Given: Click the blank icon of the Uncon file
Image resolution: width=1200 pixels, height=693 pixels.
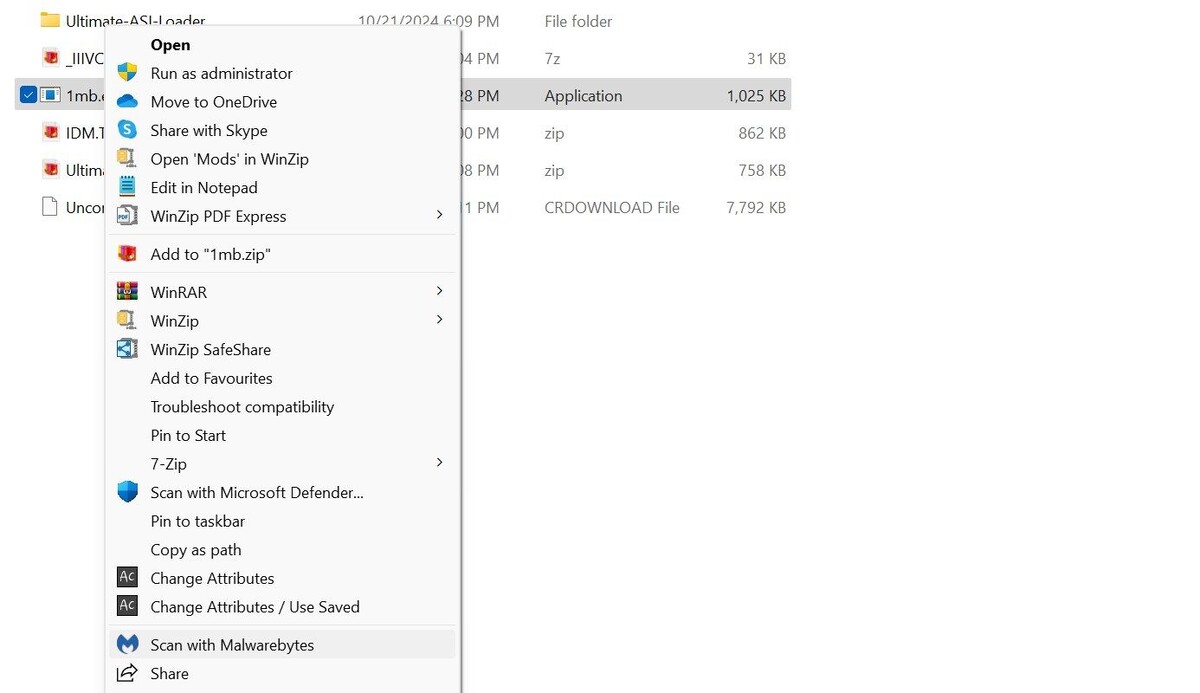Looking at the screenshot, I should tap(49, 207).
